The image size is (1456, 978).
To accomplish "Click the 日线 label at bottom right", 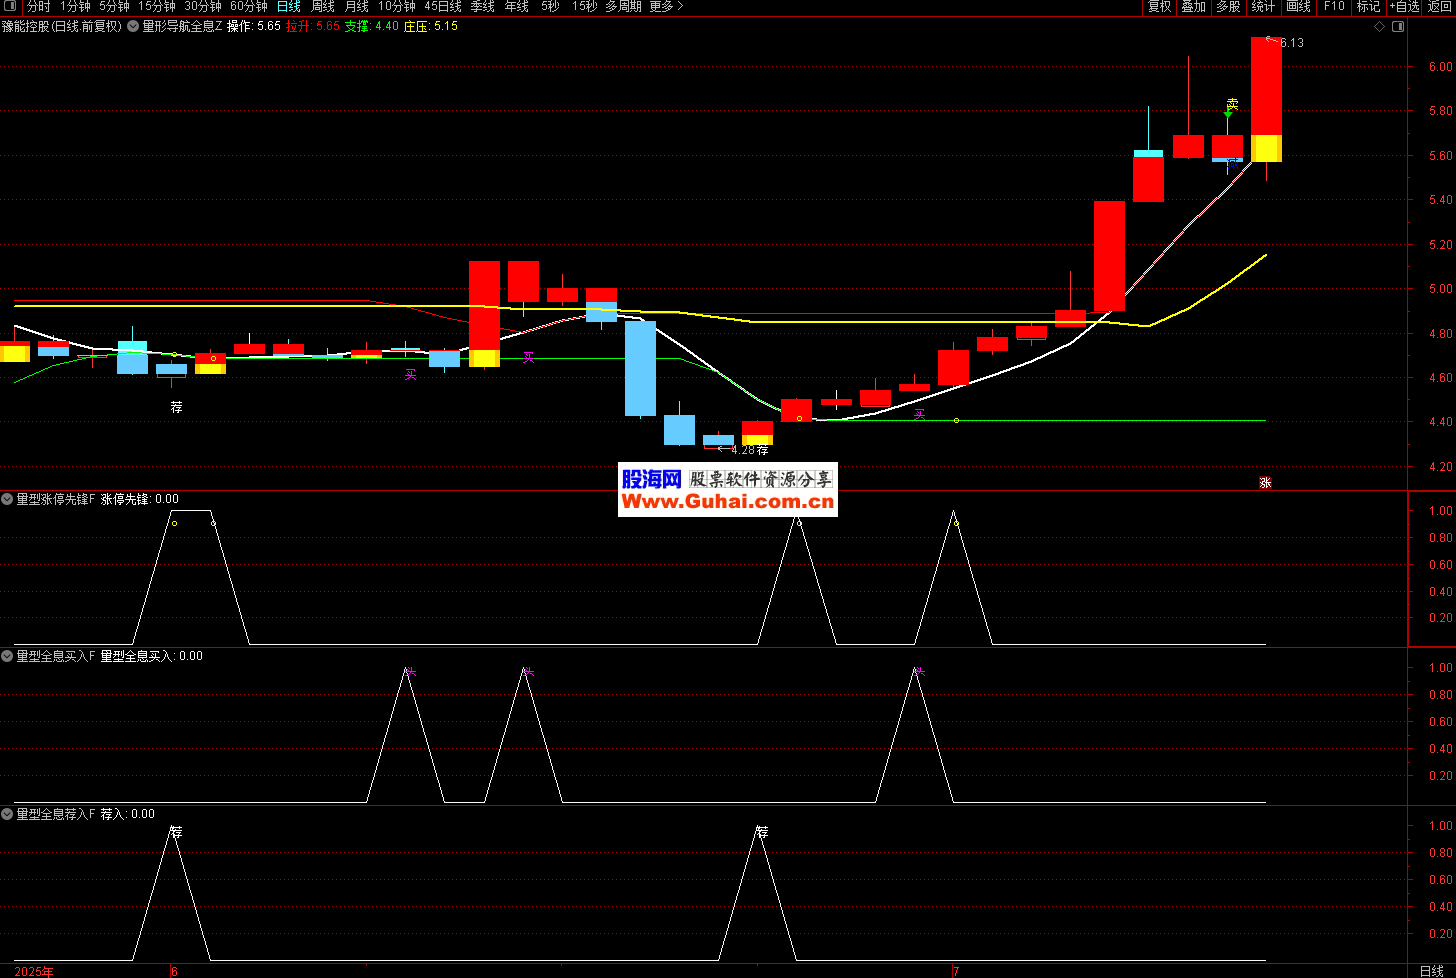I will (x=1431, y=971).
